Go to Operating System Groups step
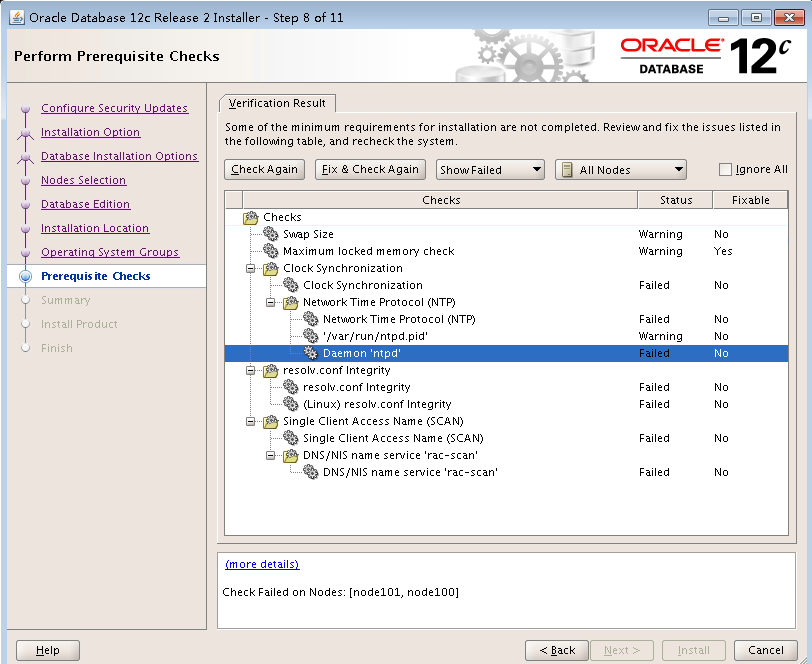812x664 pixels. tap(110, 252)
